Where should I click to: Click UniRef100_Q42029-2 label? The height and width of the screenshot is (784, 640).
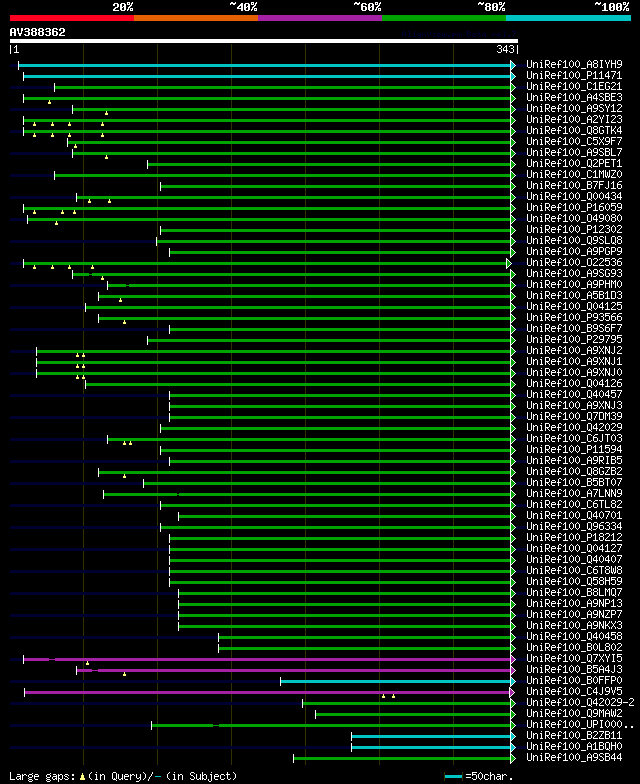(x=580, y=702)
